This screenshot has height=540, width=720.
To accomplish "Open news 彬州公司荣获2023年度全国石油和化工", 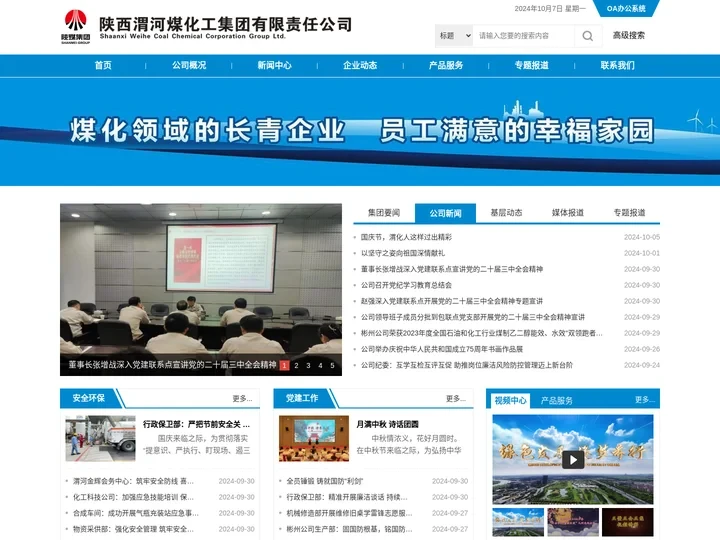I will click(x=482, y=333).
